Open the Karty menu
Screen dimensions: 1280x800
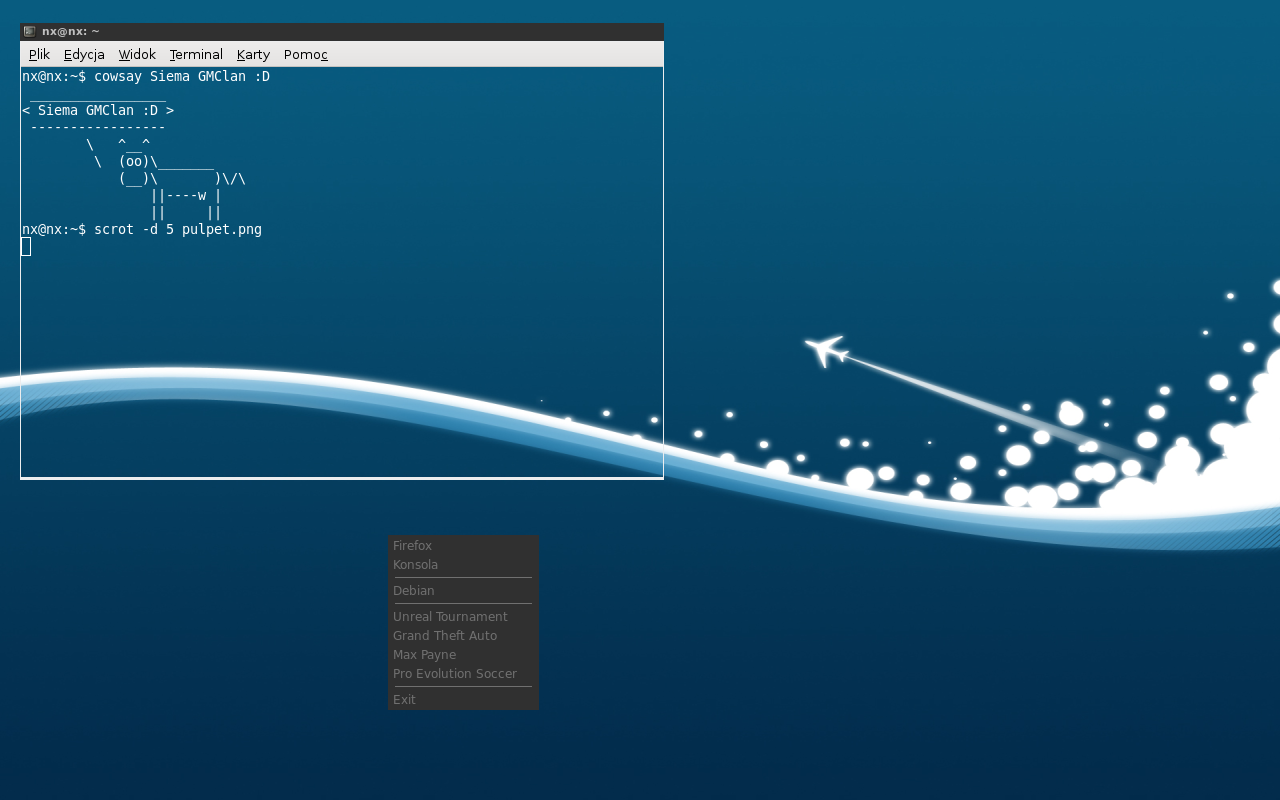click(253, 55)
